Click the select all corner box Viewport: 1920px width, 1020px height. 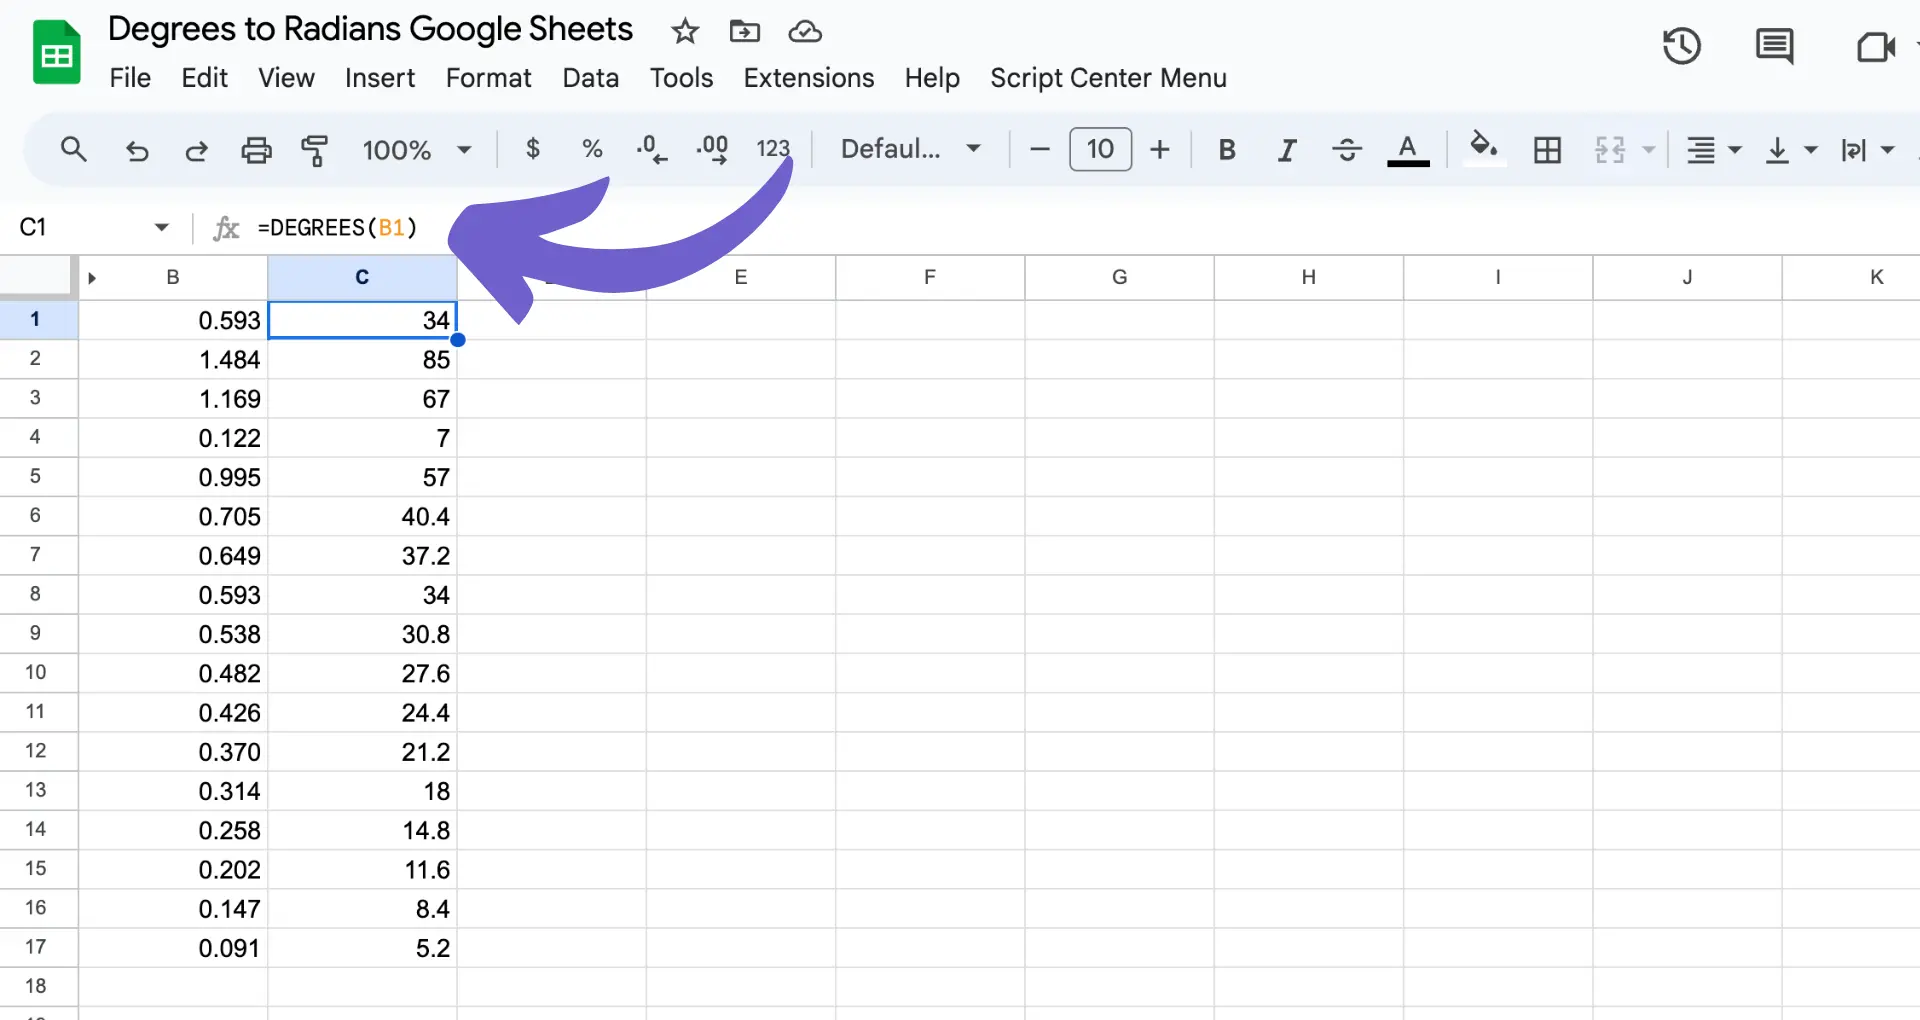coord(37,277)
